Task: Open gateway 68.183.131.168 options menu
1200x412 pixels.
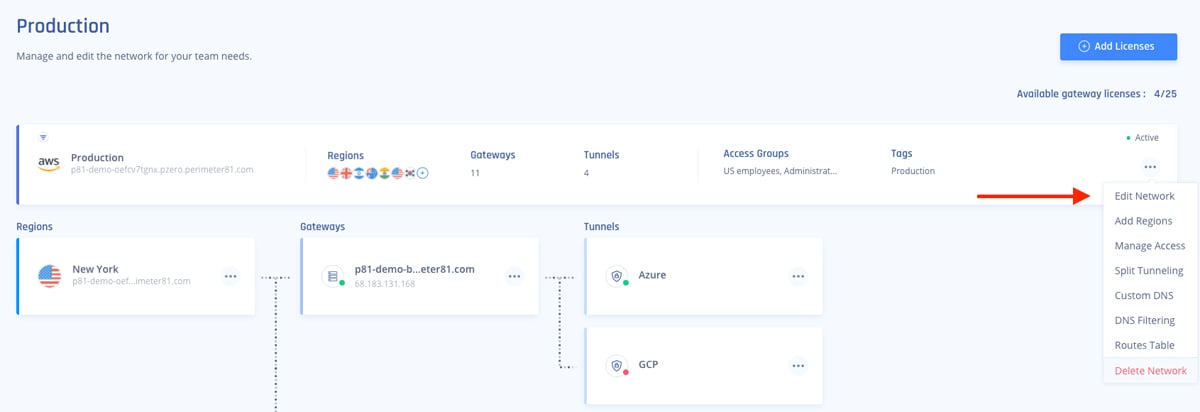Action: coord(514,276)
